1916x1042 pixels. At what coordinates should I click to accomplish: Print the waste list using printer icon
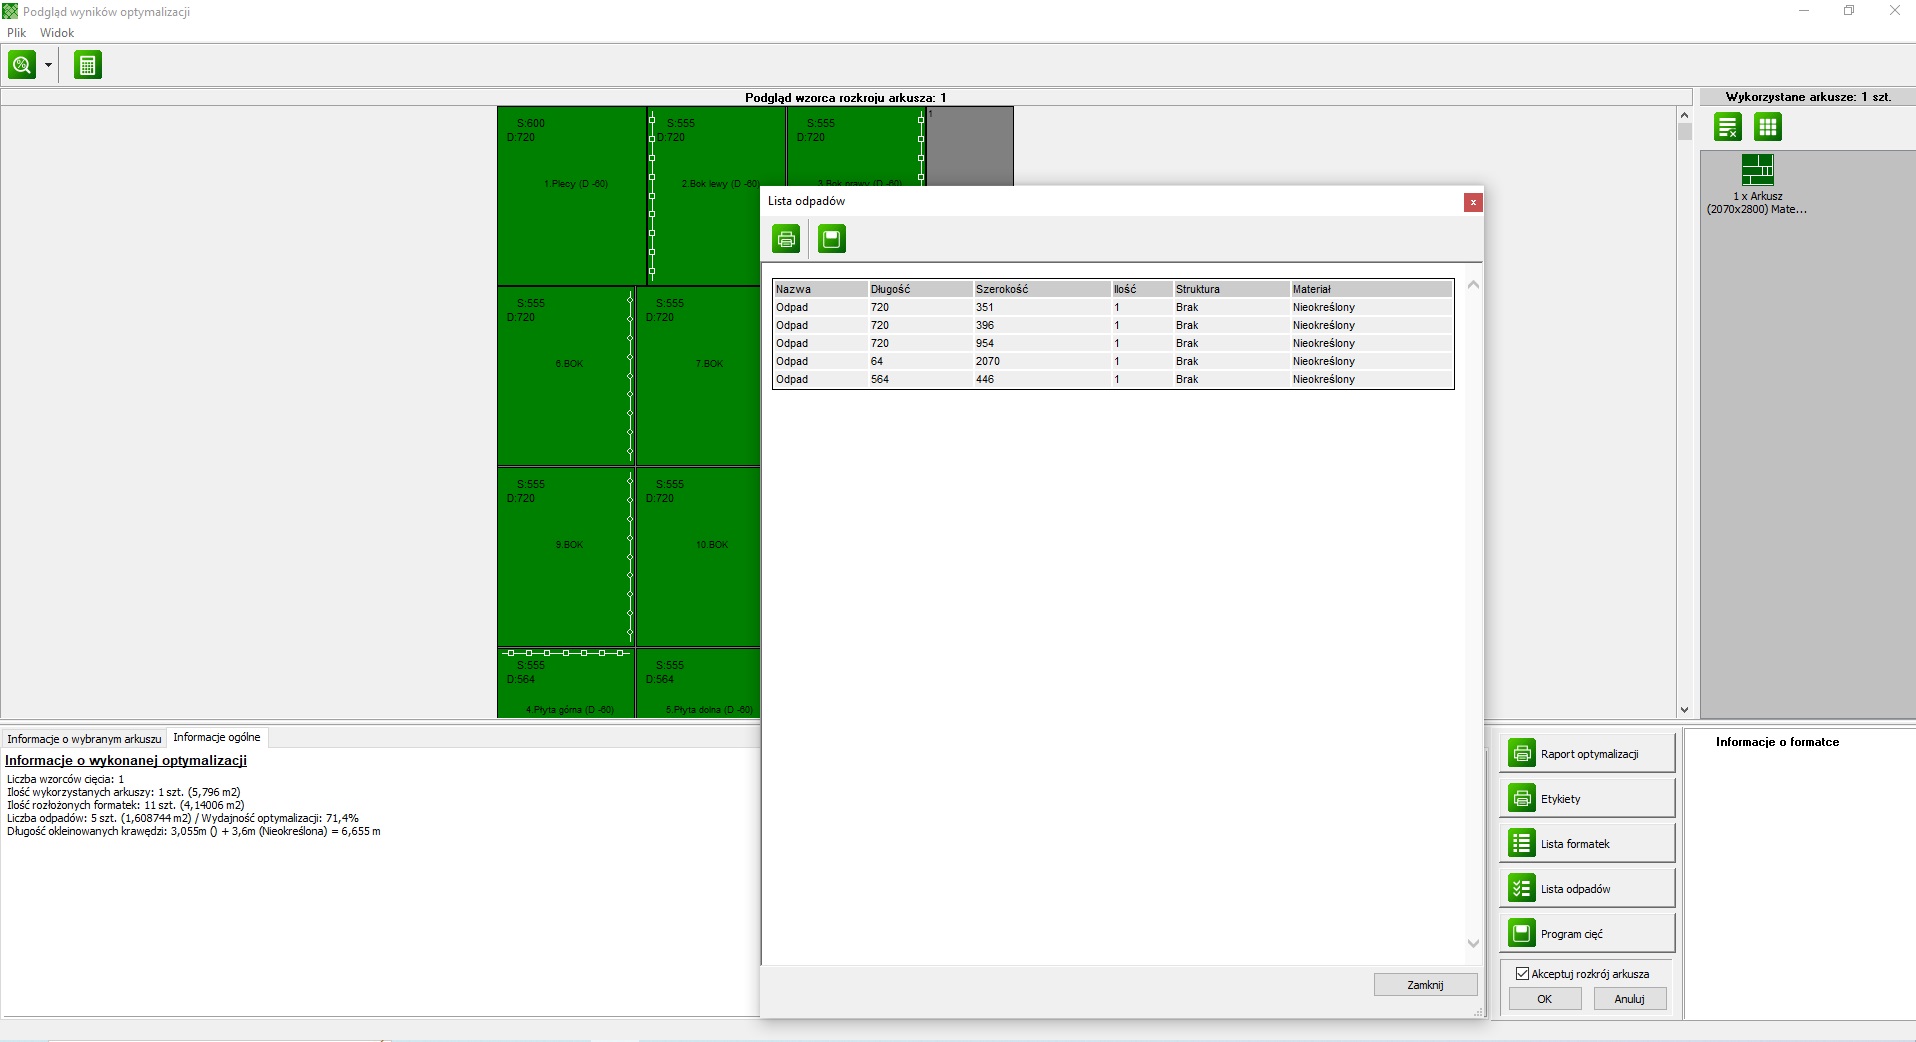click(x=786, y=239)
